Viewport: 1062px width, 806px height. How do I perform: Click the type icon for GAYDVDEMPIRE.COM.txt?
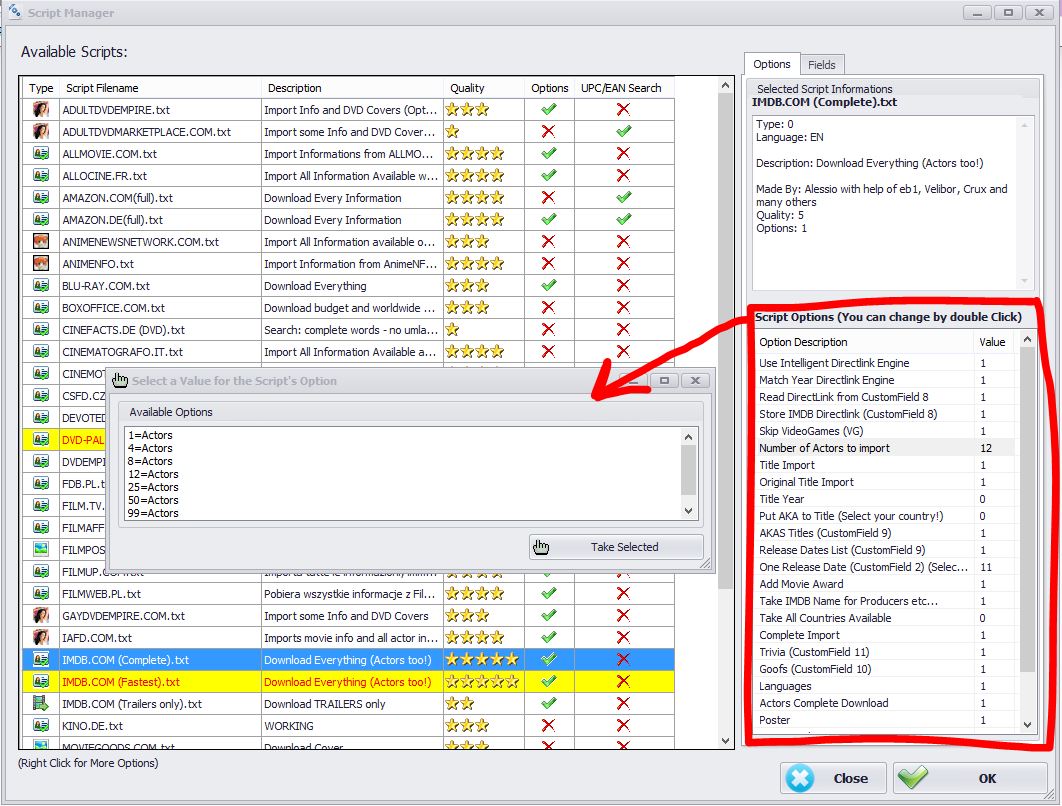pos(41,616)
